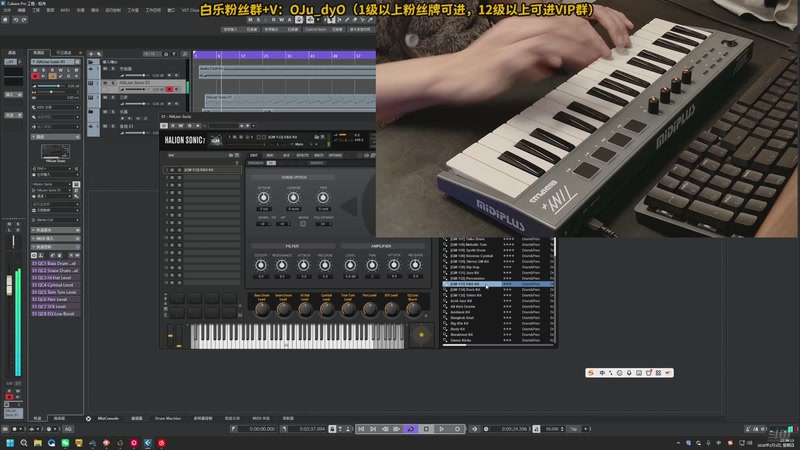
Task: Click the EQ Low Boost quick control knob
Action: tap(413, 309)
